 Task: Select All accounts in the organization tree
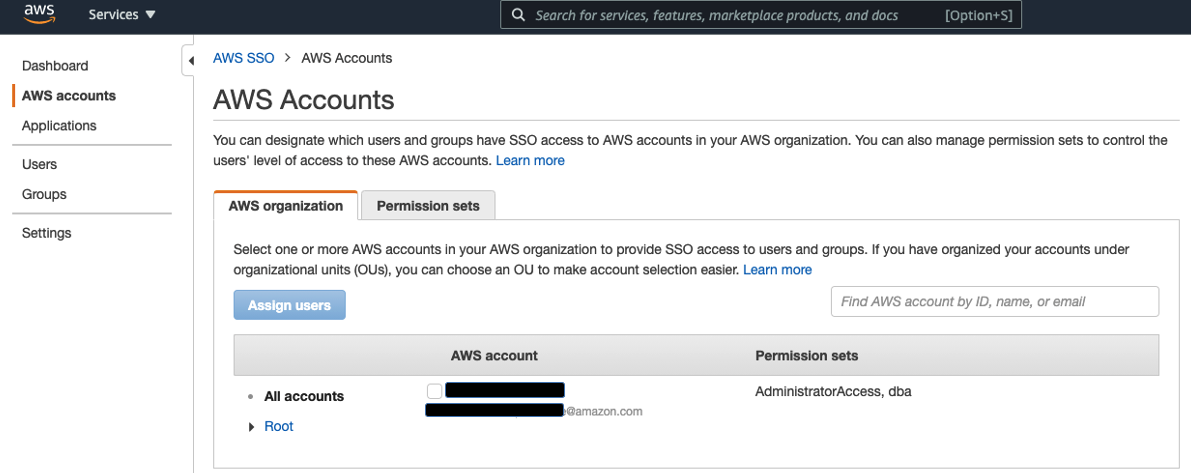pos(303,396)
